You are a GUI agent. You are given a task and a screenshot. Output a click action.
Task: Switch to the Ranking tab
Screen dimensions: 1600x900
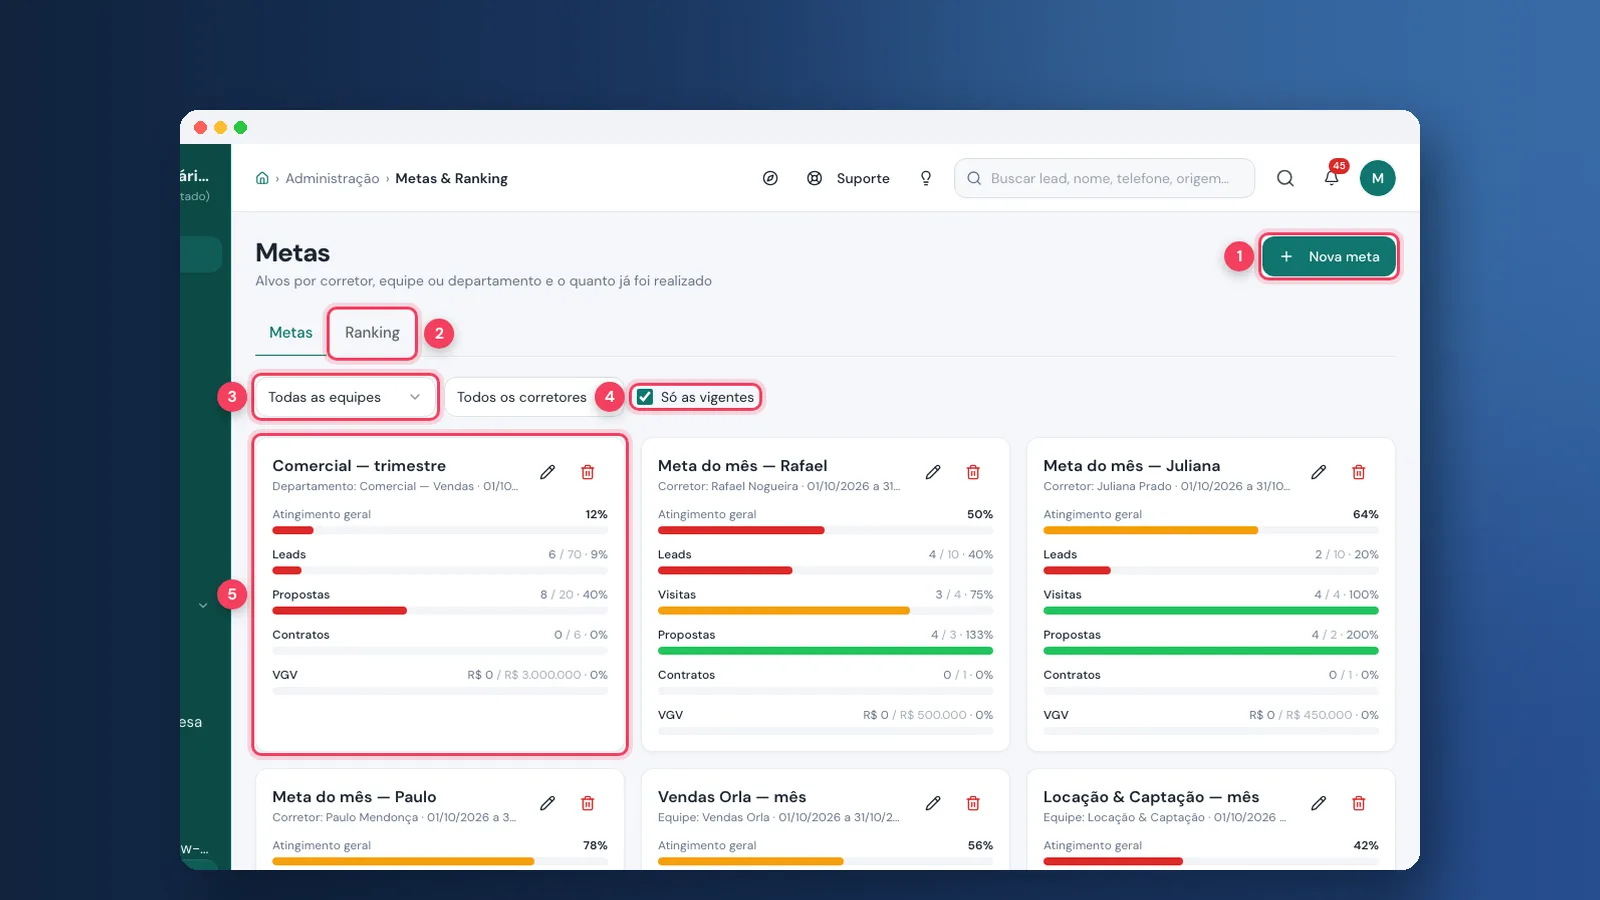pos(372,333)
